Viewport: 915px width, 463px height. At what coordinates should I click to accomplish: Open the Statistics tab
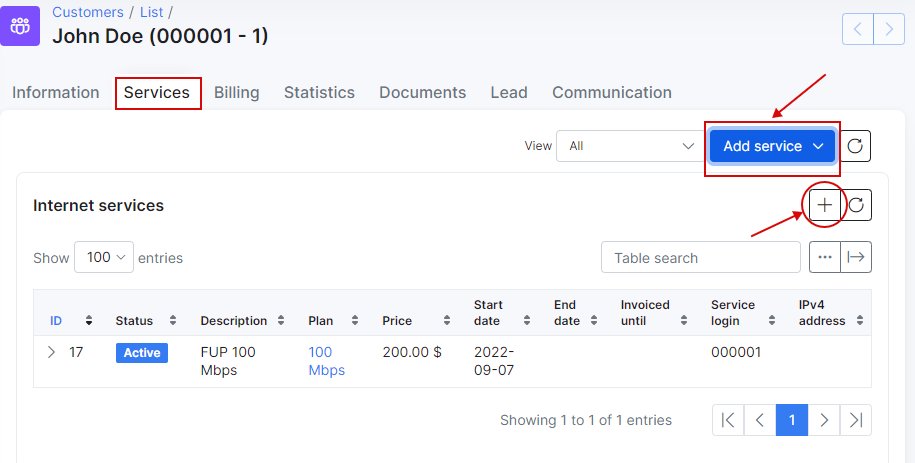319,92
